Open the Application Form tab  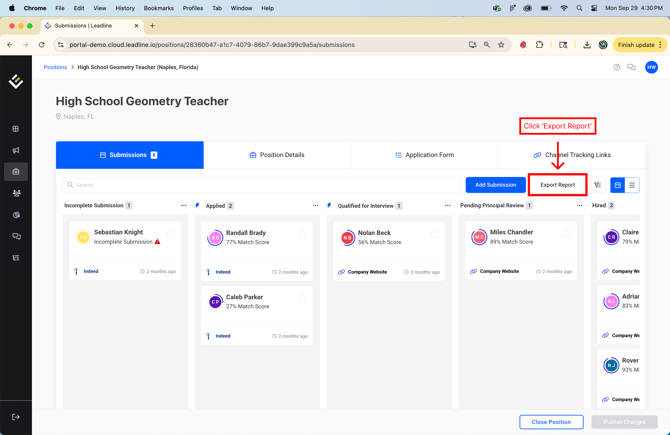click(424, 155)
